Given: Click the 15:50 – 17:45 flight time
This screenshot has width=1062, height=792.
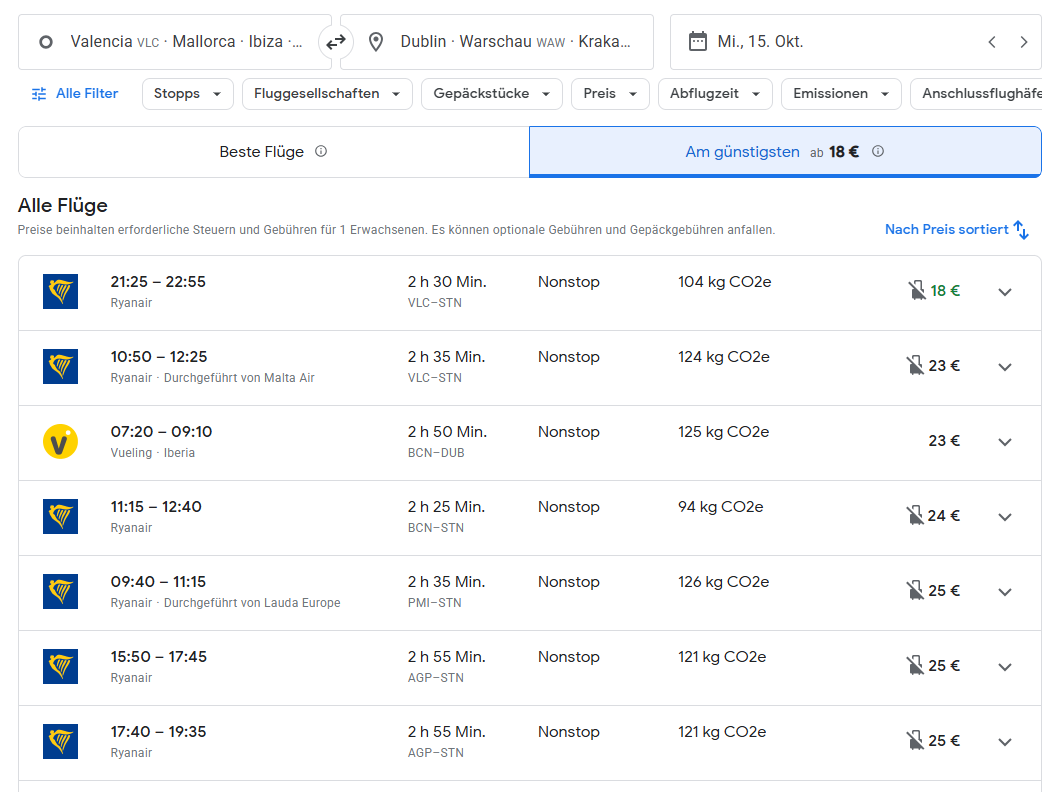Looking at the screenshot, I should (158, 656).
